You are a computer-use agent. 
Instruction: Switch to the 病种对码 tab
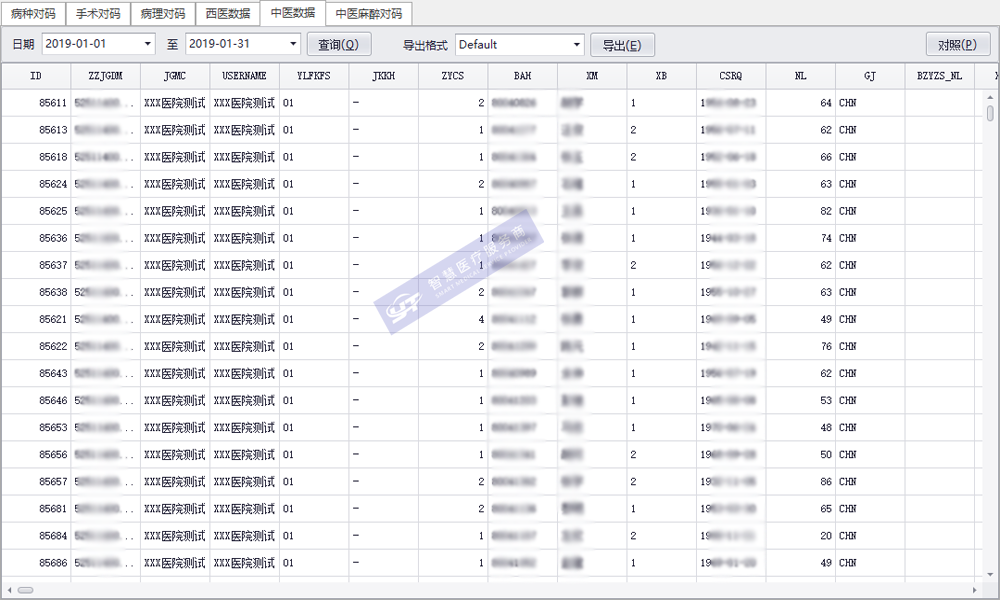[x=33, y=14]
